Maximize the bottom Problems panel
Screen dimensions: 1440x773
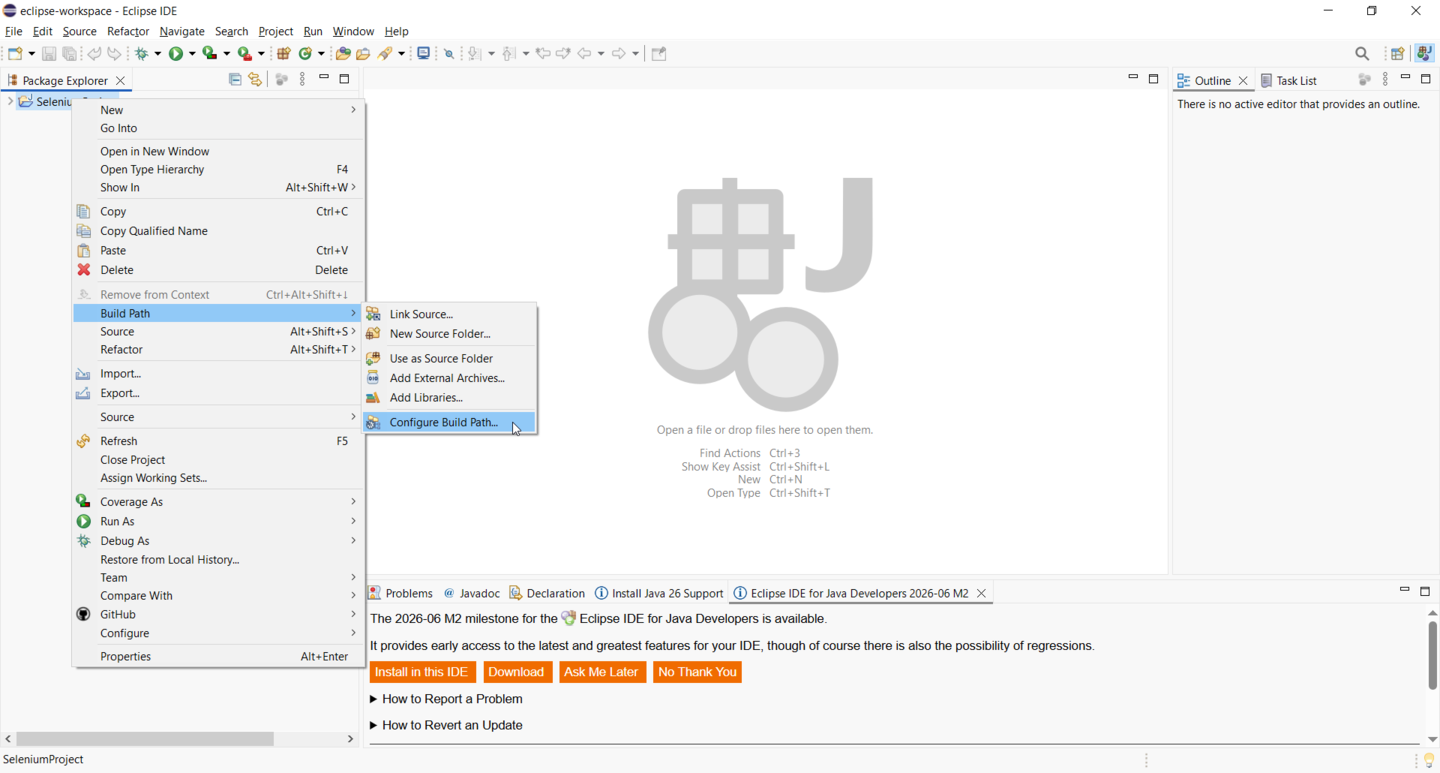1426,592
